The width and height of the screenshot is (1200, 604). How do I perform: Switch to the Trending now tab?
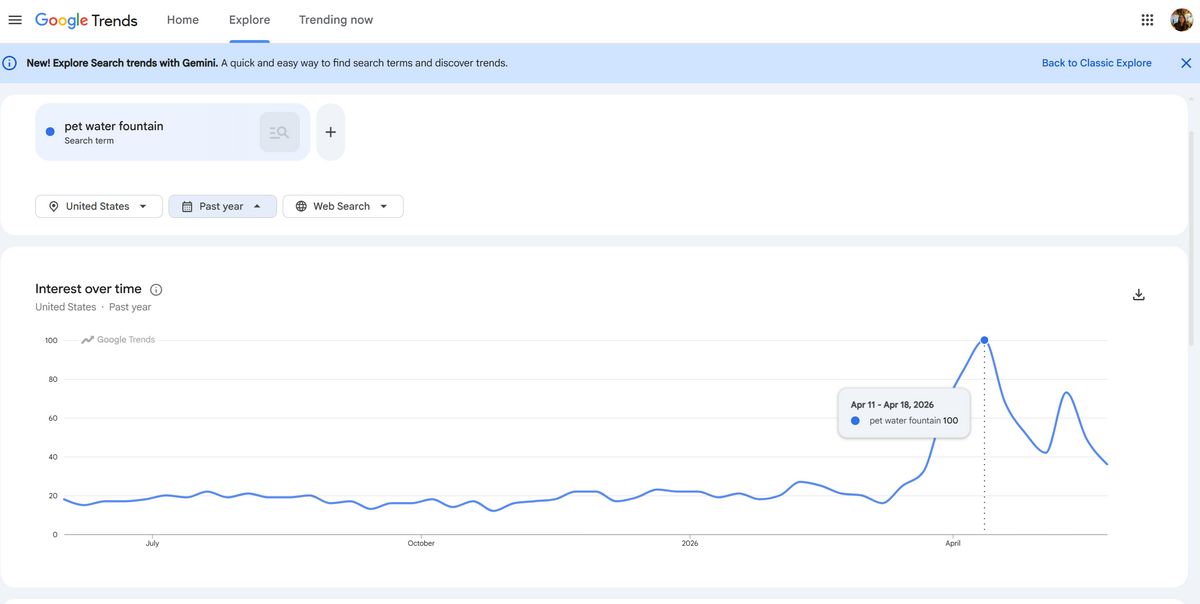click(x=336, y=20)
